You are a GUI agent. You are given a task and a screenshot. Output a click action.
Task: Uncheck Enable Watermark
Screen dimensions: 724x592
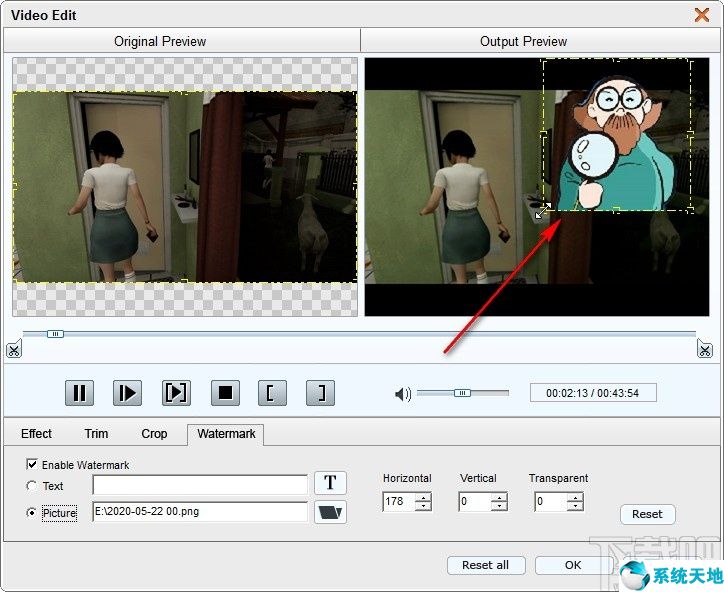click(32, 464)
